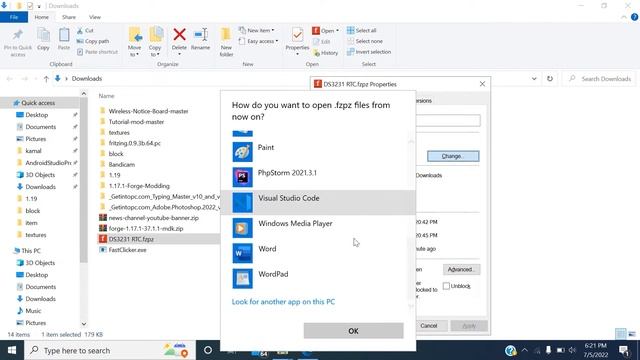Viewport: 640px width, 360px height.
Task: Click Look for another app on this PC
Action: point(283,302)
